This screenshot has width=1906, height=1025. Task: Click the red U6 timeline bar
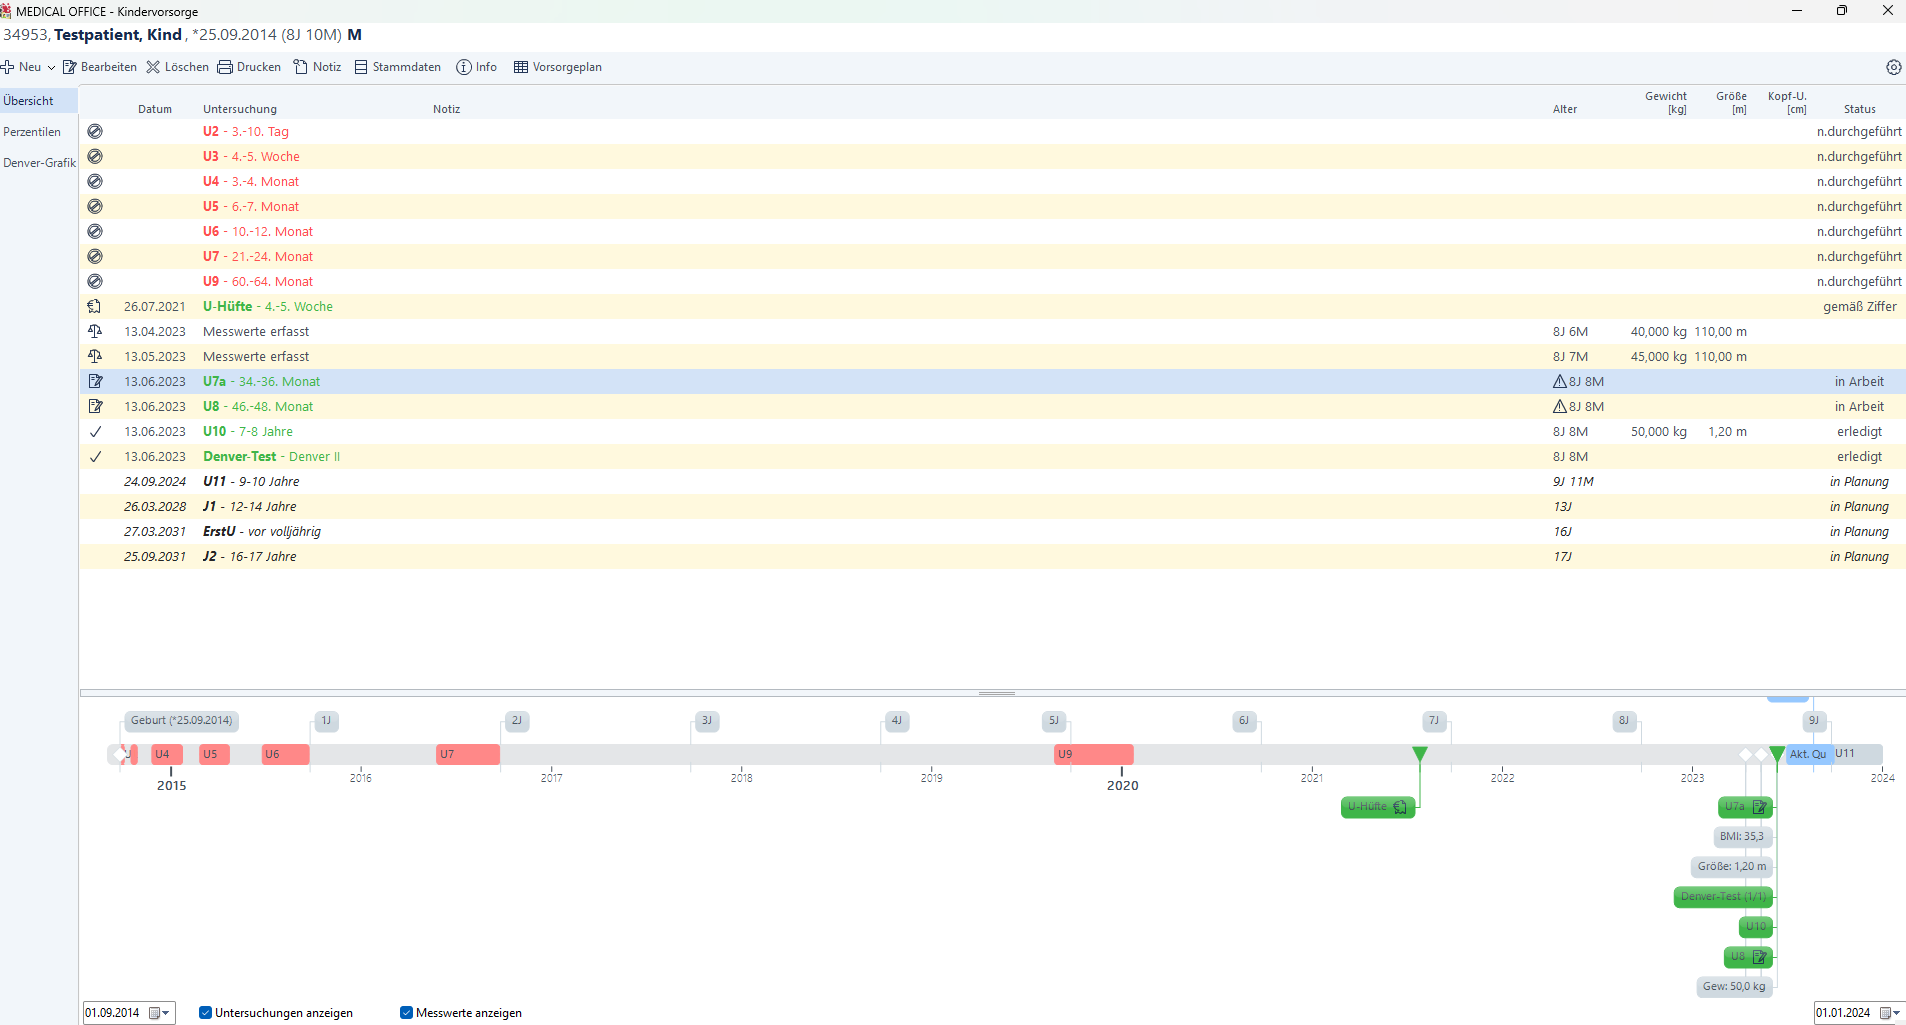click(x=286, y=754)
